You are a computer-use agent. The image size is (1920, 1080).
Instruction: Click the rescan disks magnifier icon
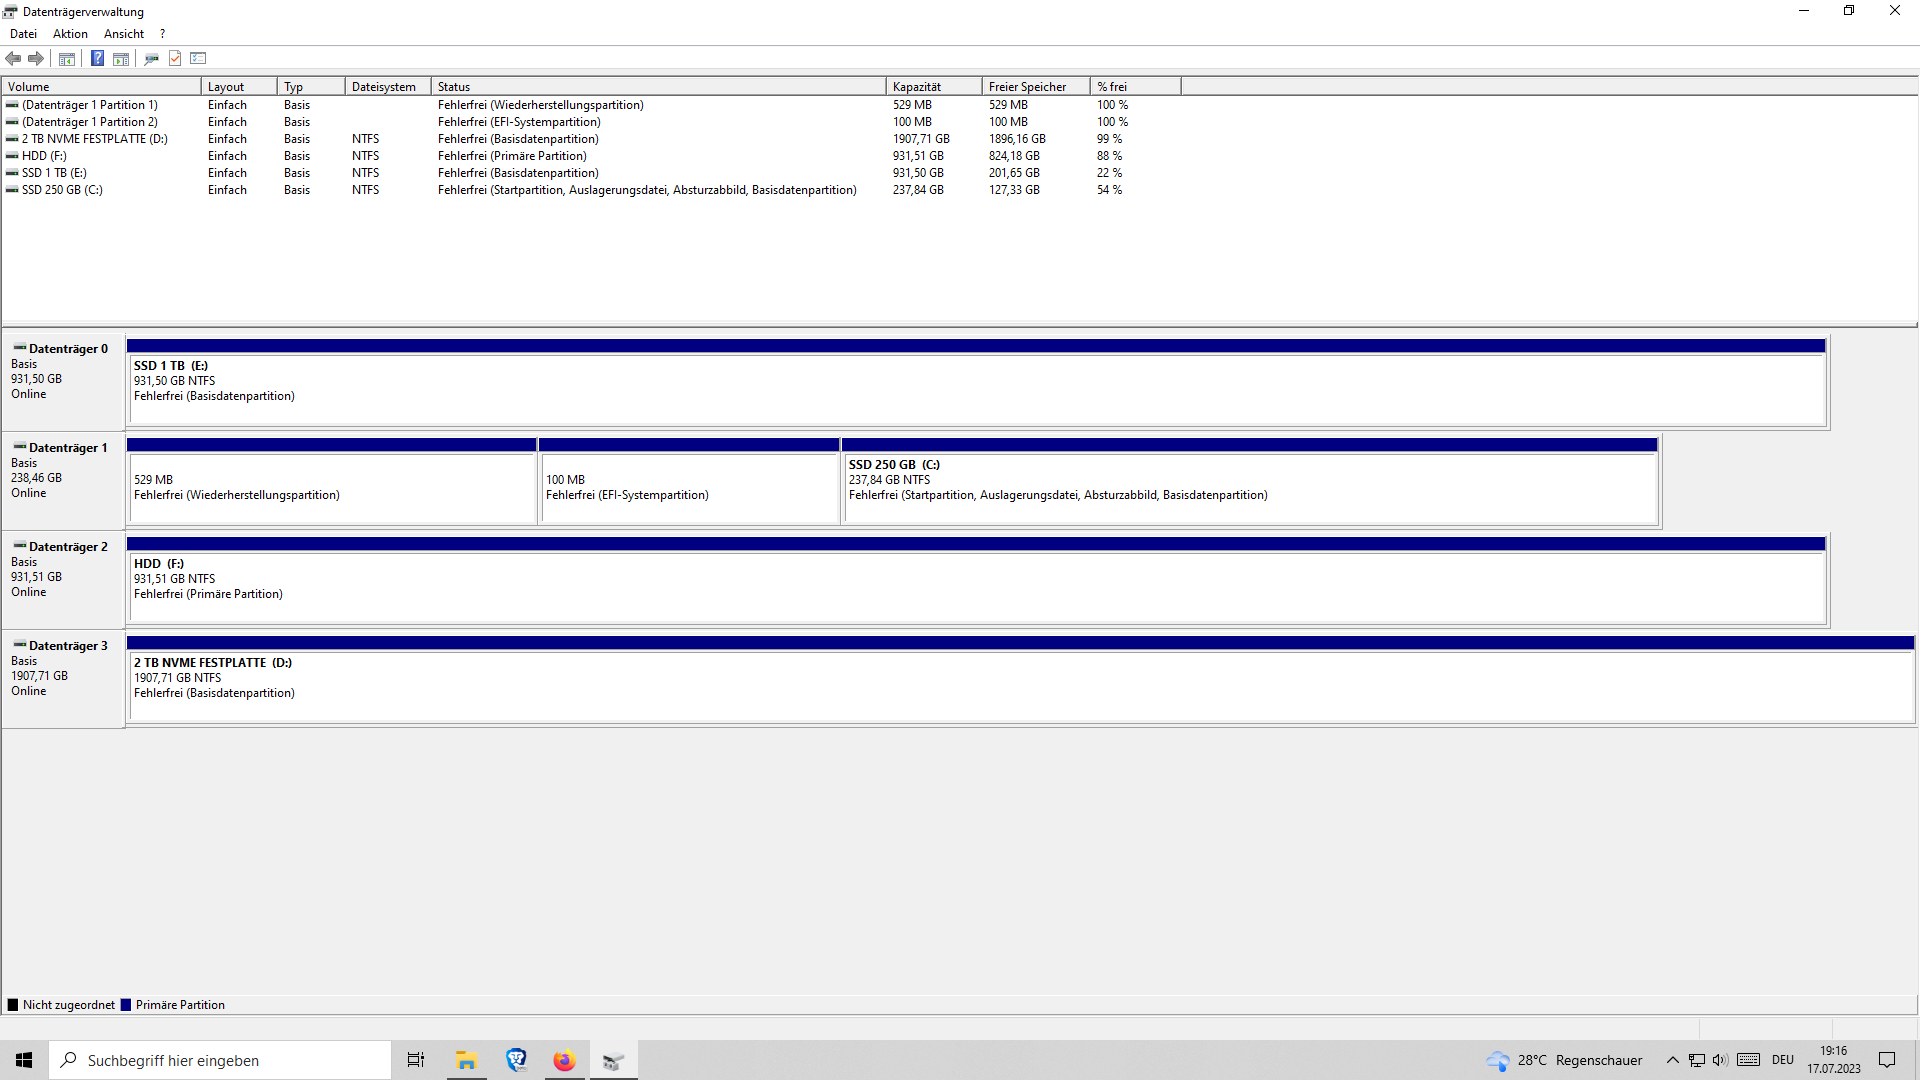pyautogui.click(x=151, y=58)
